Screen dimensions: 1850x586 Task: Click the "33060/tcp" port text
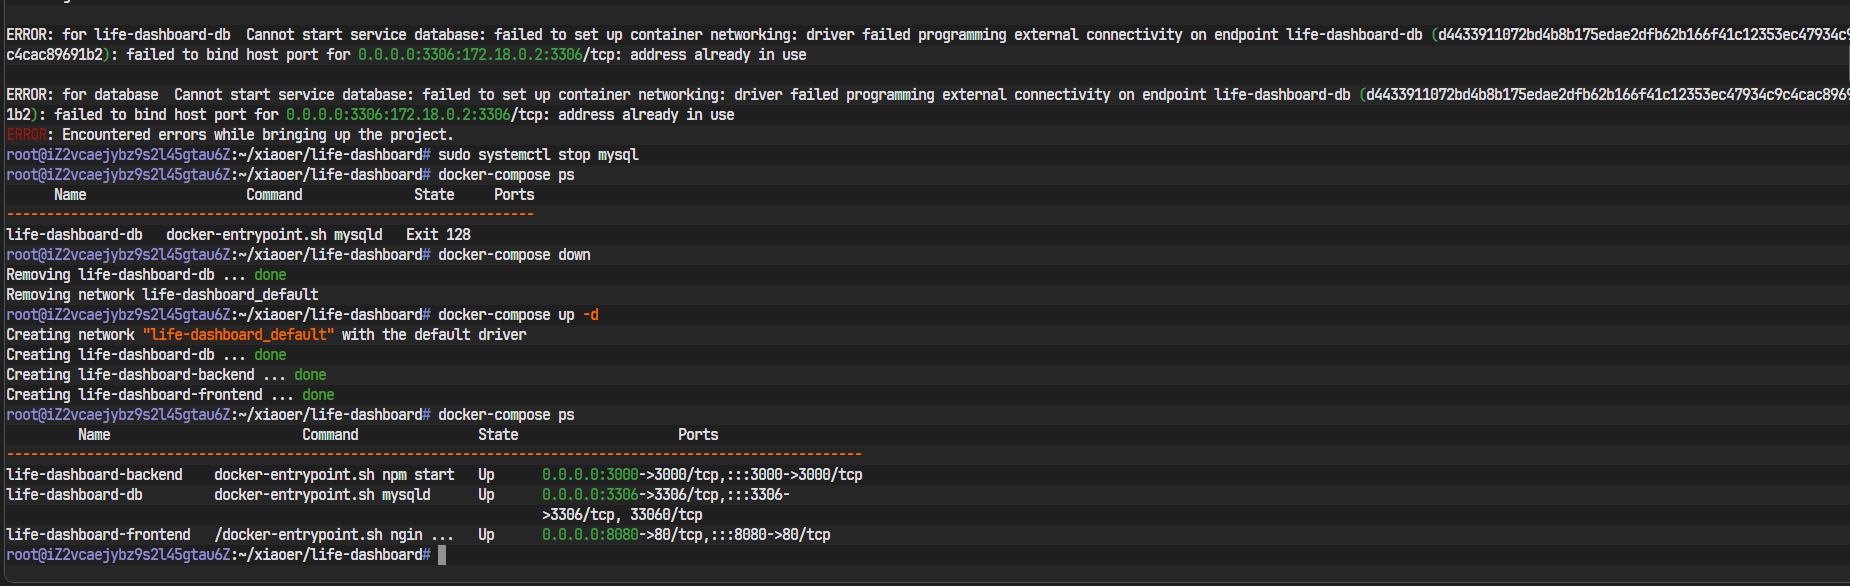click(666, 515)
